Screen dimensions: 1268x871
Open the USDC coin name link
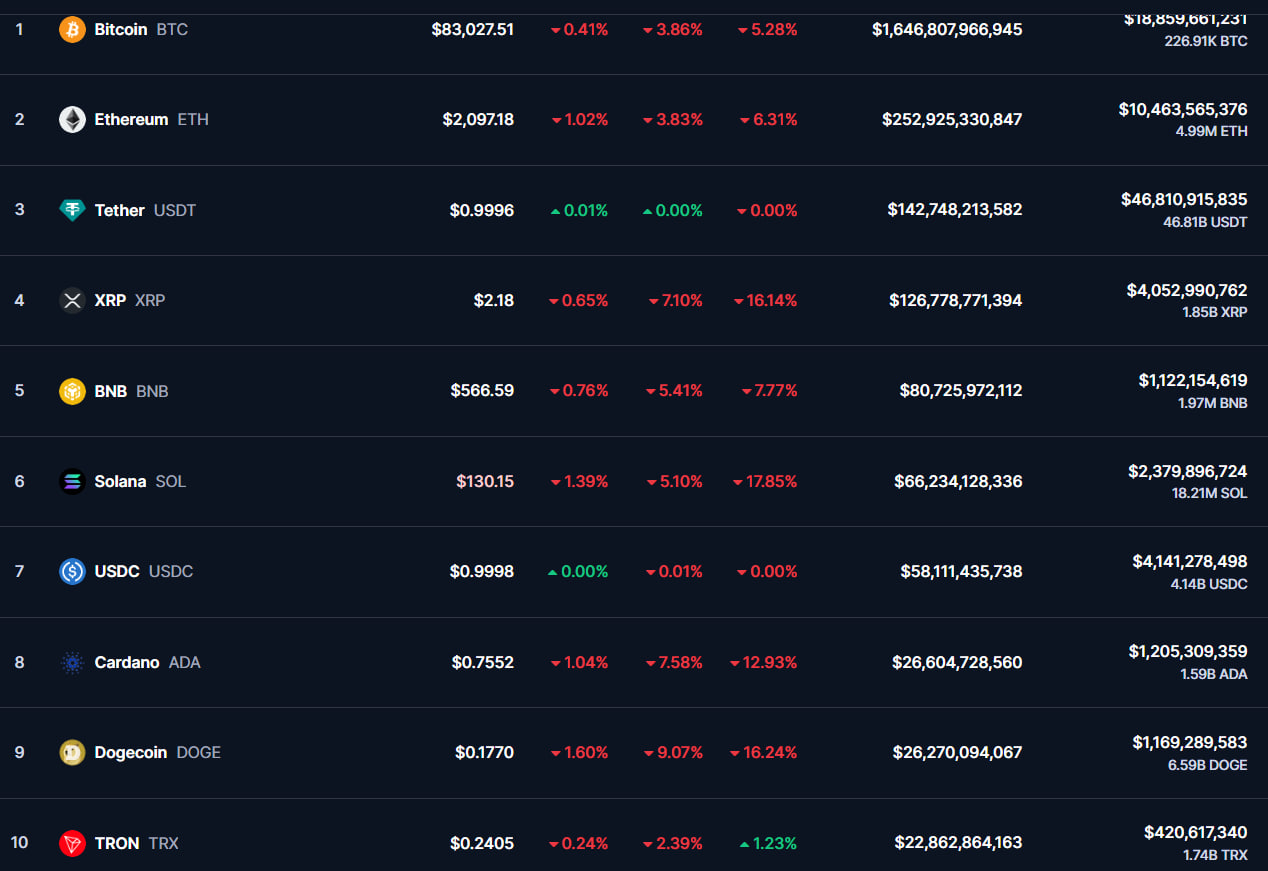144,571
